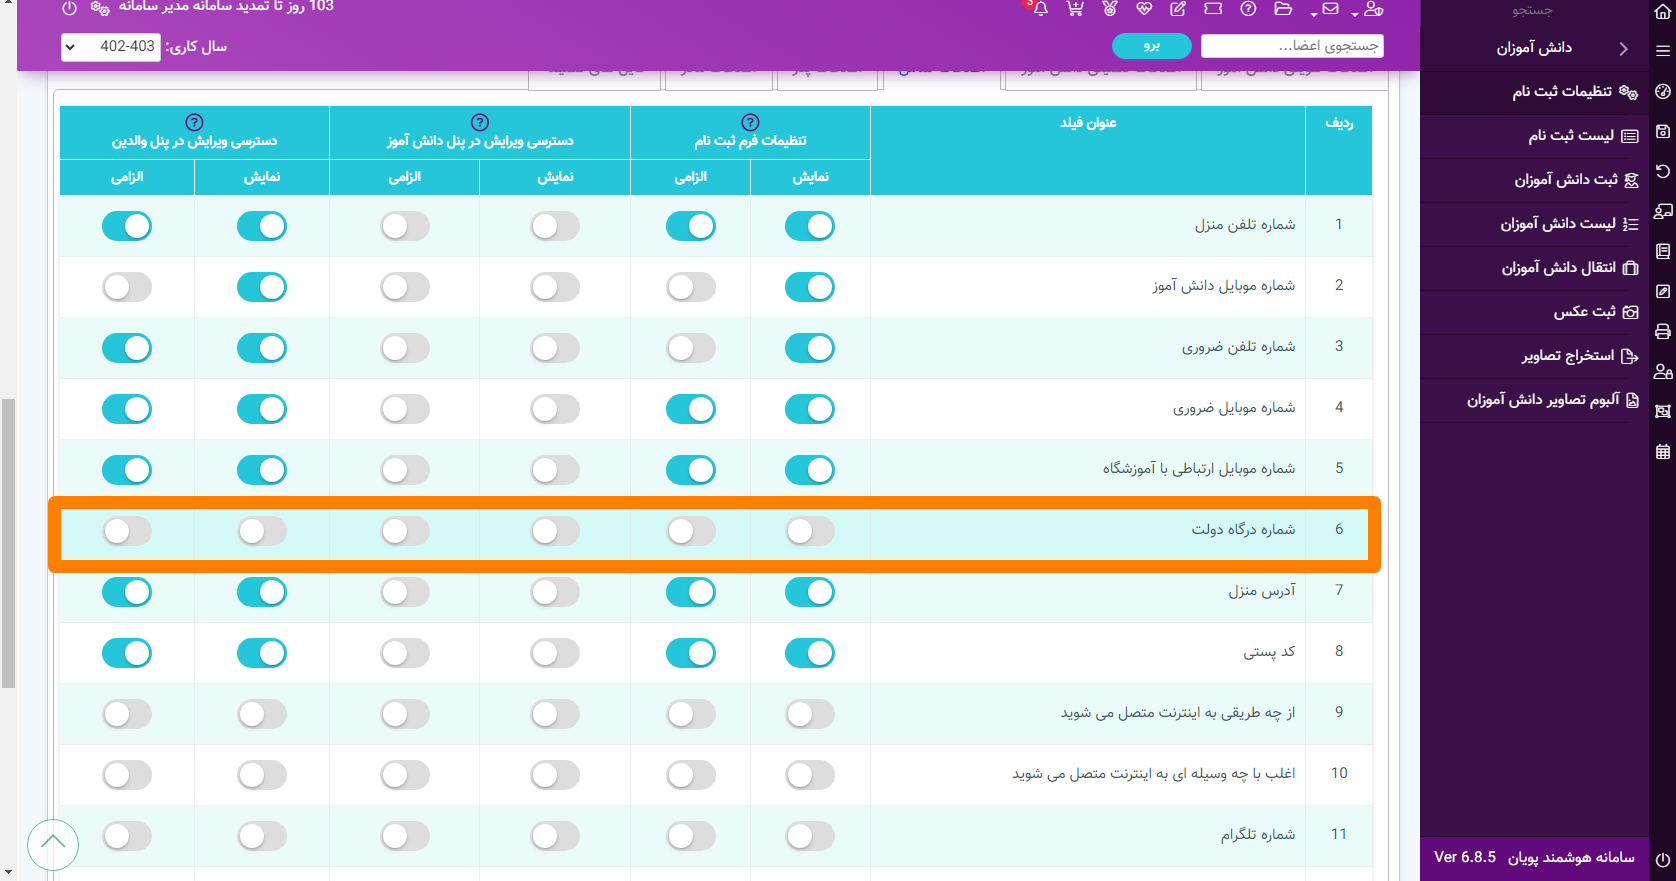Select ثبت عکس in the sidebar

pos(1584,312)
